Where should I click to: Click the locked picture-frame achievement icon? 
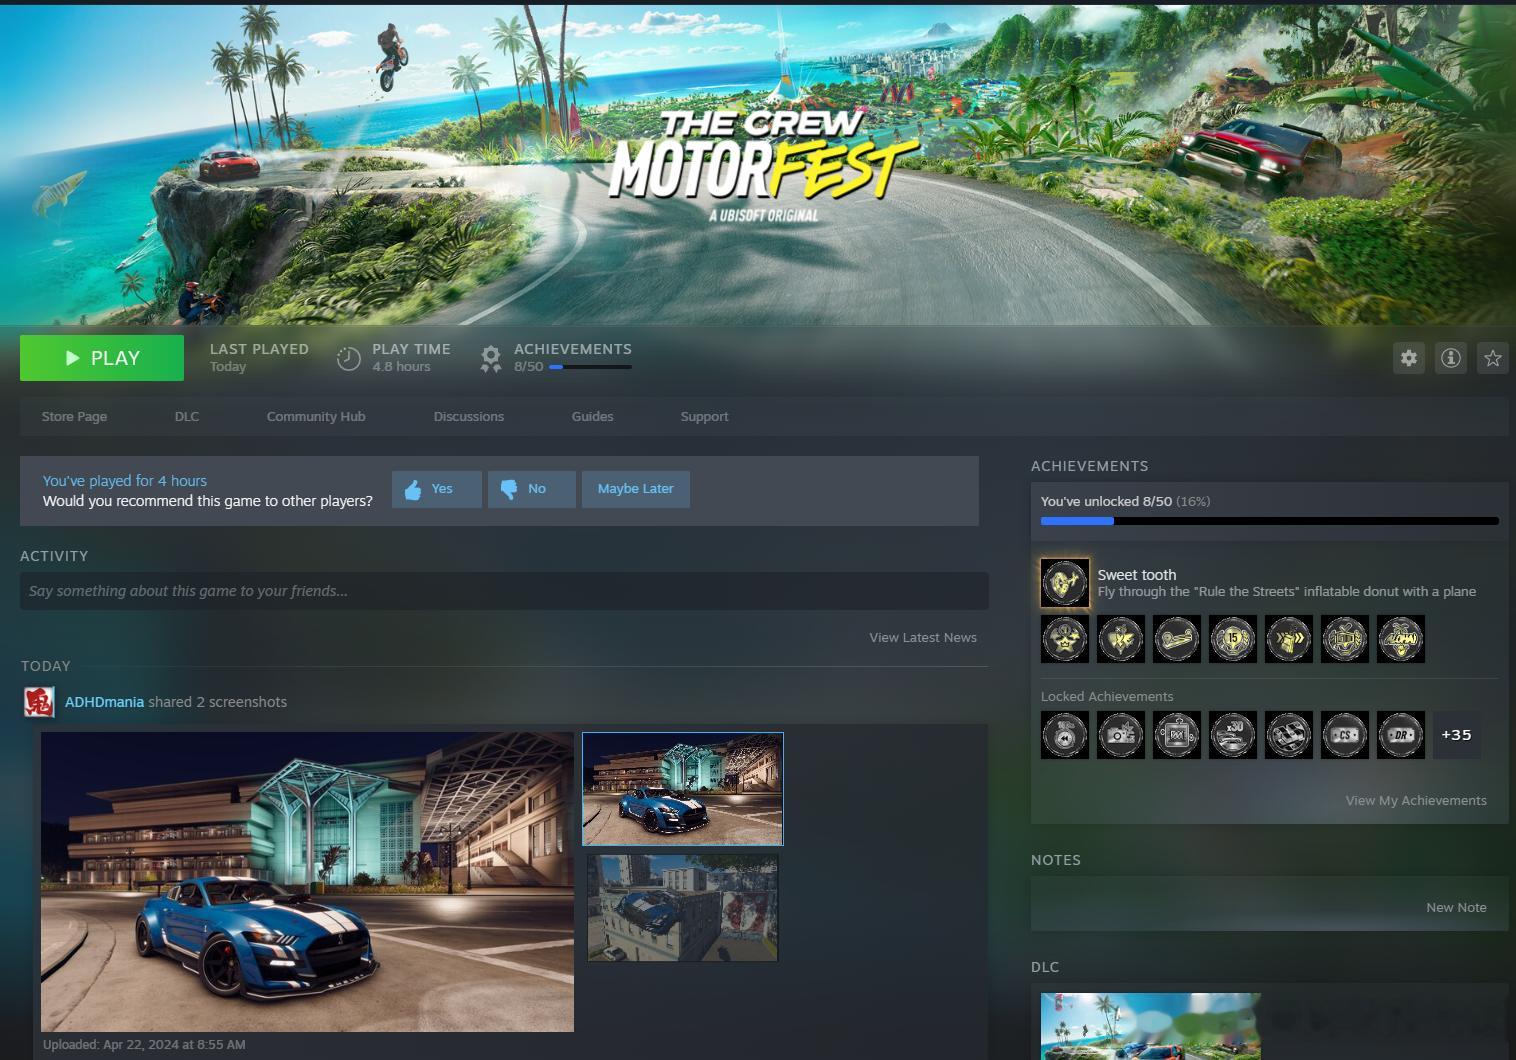pyautogui.click(x=1177, y=735)
